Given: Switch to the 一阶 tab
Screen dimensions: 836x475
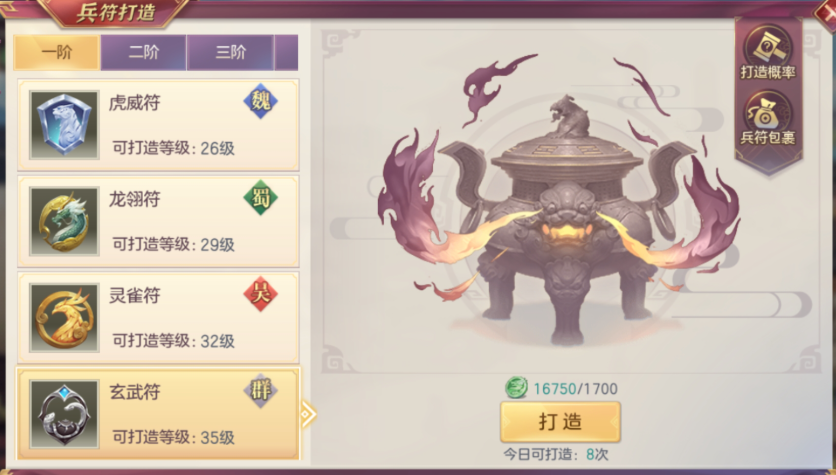Looking at the screenshot, I should tap(57, 52).
